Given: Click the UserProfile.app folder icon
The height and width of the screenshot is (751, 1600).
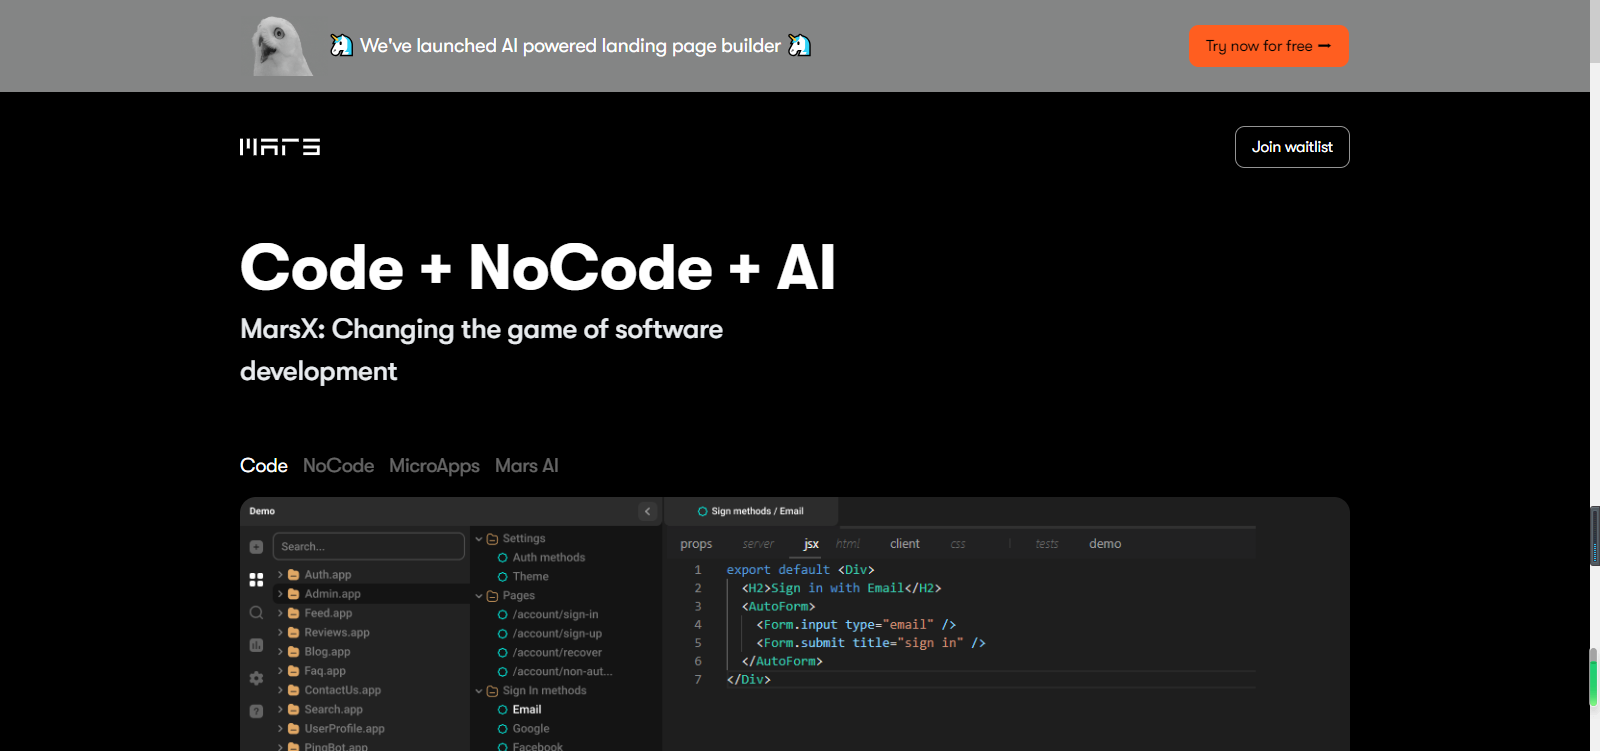Looking at the screenshot, I should coord(294,729).
